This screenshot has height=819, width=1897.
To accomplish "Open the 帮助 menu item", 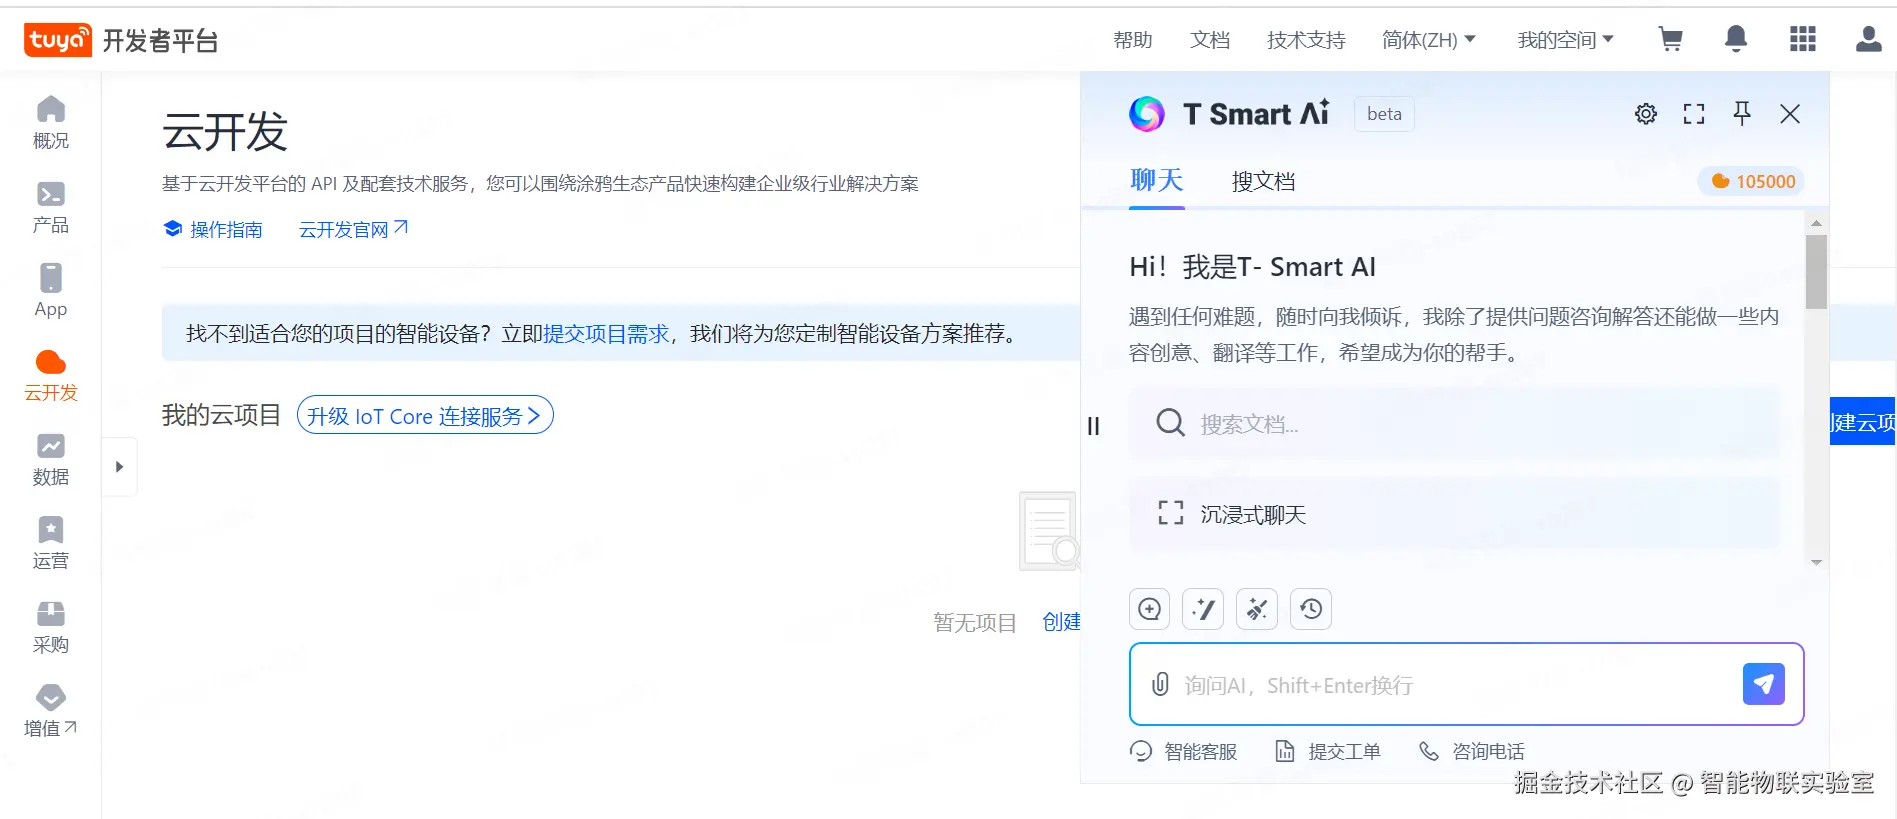I will (1133, 40).
